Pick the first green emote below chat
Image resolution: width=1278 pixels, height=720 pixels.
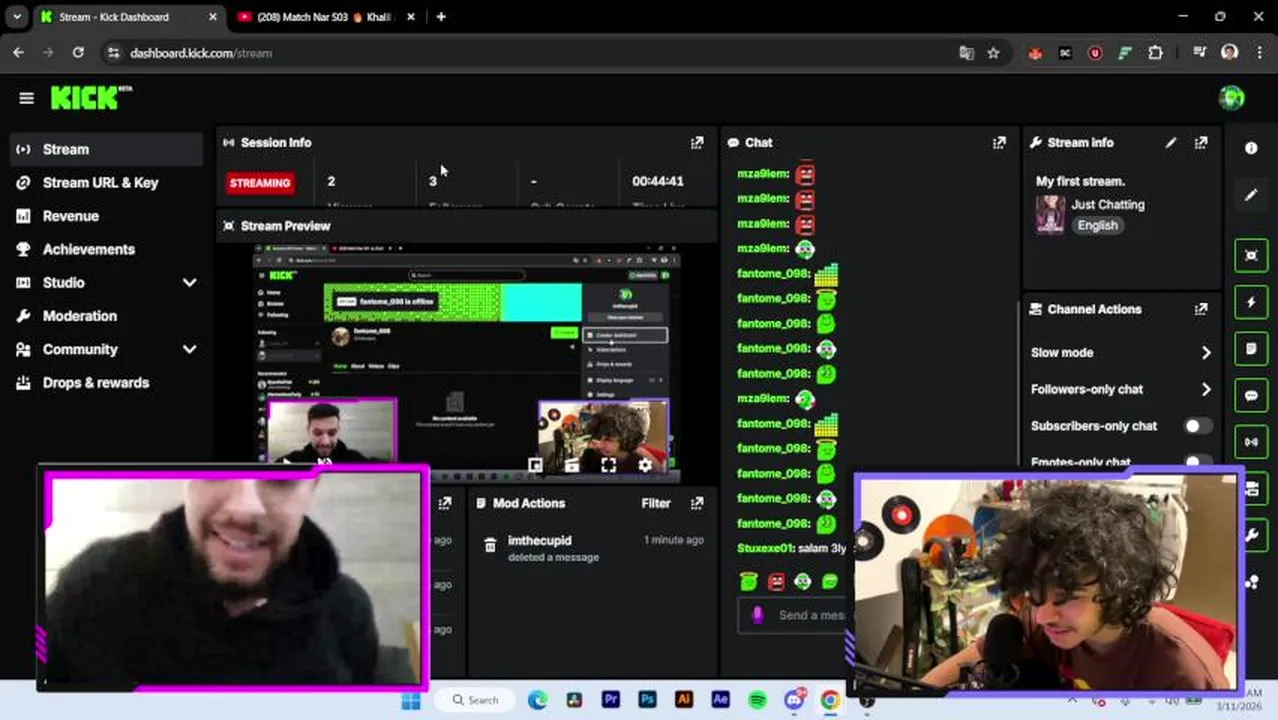[749, 581]
